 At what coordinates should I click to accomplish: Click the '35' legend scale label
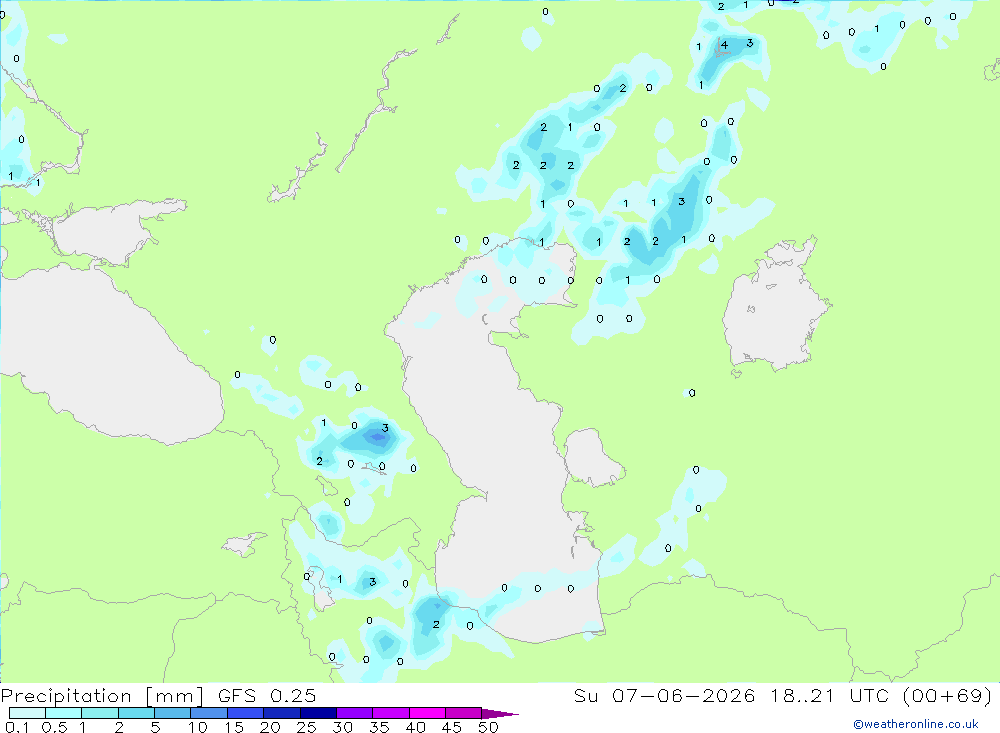379,727
